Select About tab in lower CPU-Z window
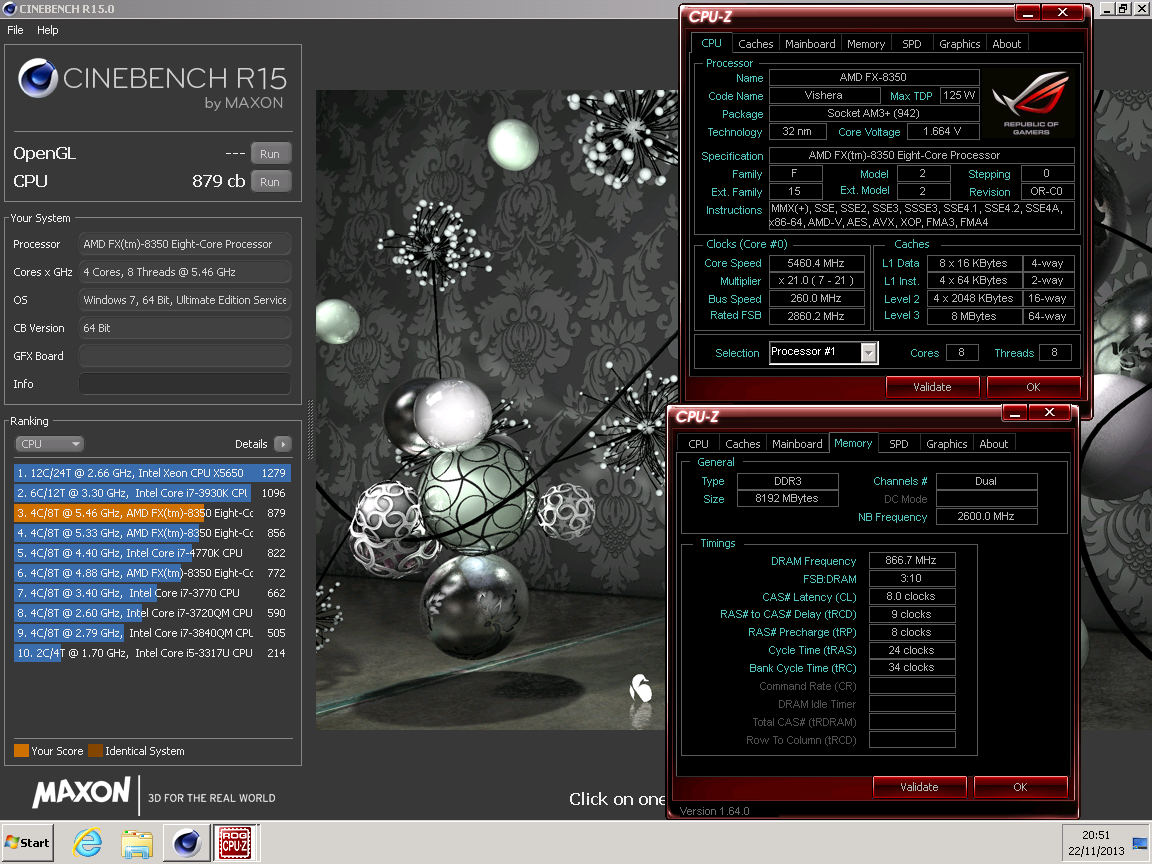The height and width of the screenshot is (864, 1152). (993, 444)
